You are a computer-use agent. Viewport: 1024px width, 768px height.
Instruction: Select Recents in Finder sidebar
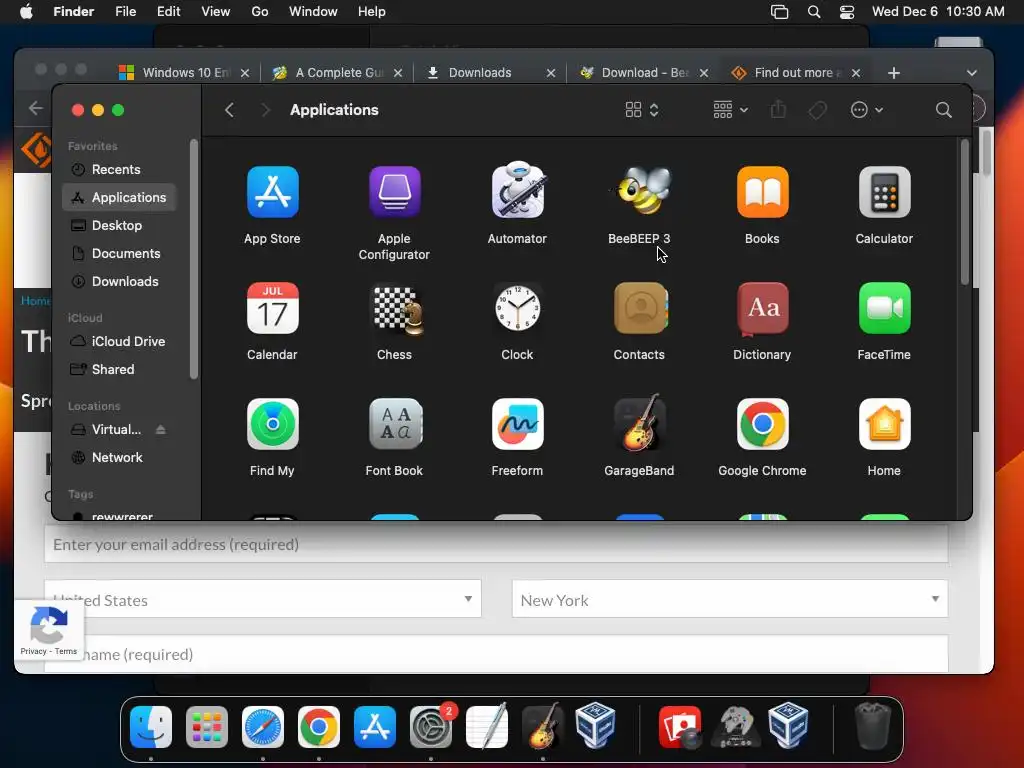click(116, 170)
